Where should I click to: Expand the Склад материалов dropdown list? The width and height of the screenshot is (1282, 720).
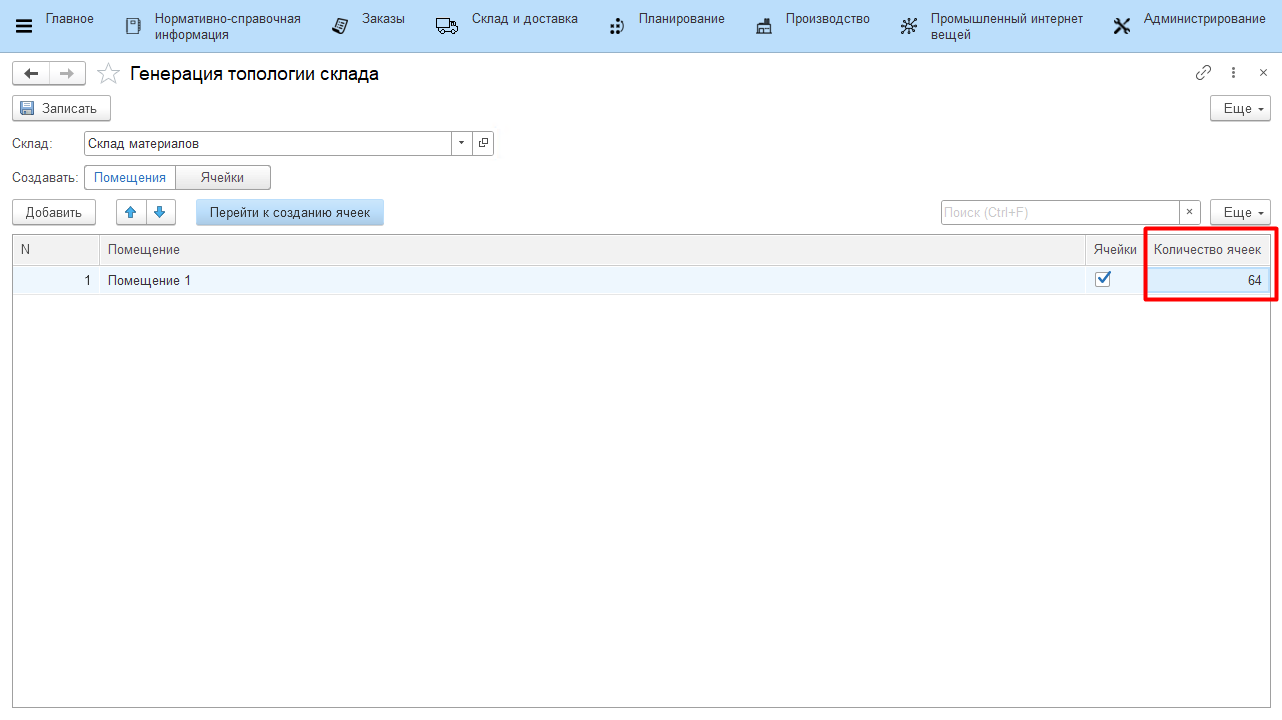(x=461, y=144)
